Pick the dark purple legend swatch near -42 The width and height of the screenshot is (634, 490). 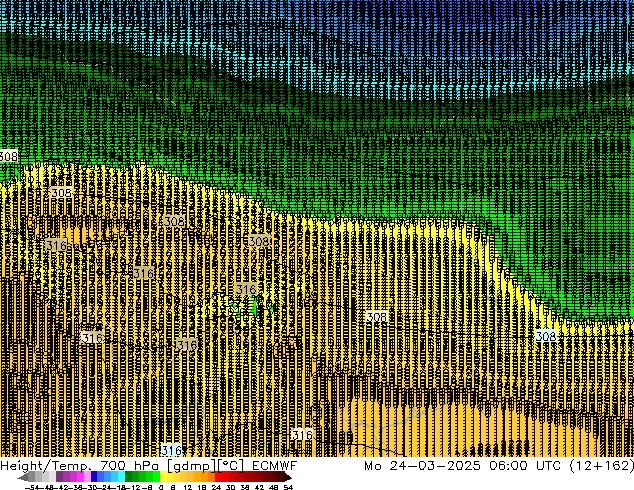pyautogui.click(x=59, y=477)
